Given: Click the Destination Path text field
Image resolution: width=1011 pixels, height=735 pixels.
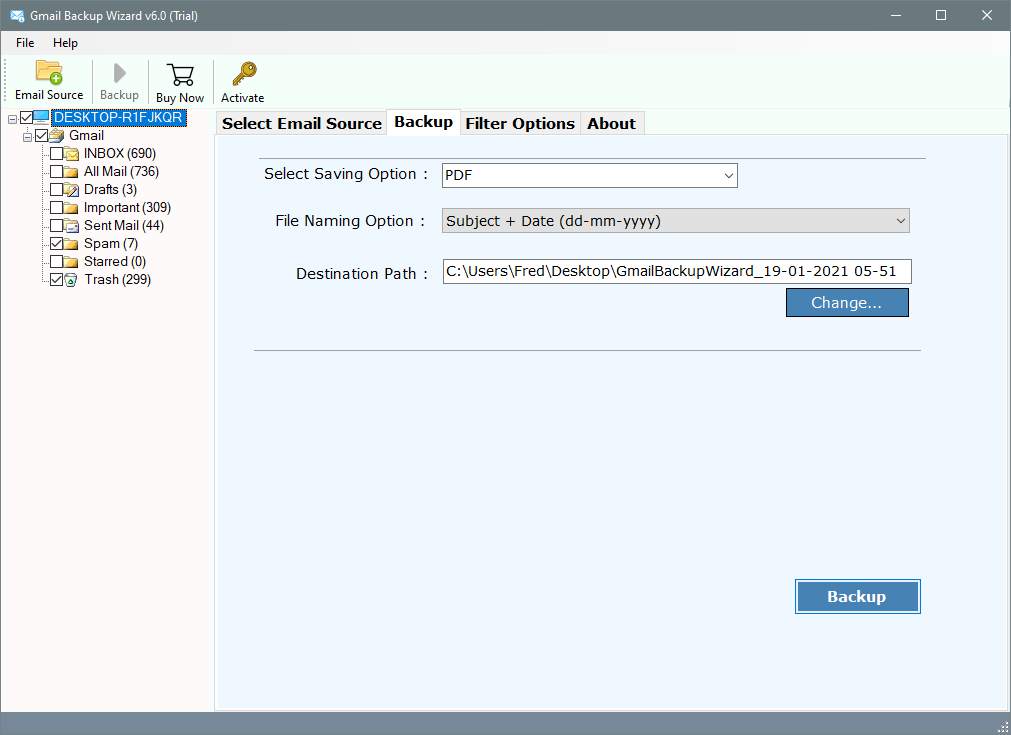Looking at the screenshot, I should tap(677, 271).
